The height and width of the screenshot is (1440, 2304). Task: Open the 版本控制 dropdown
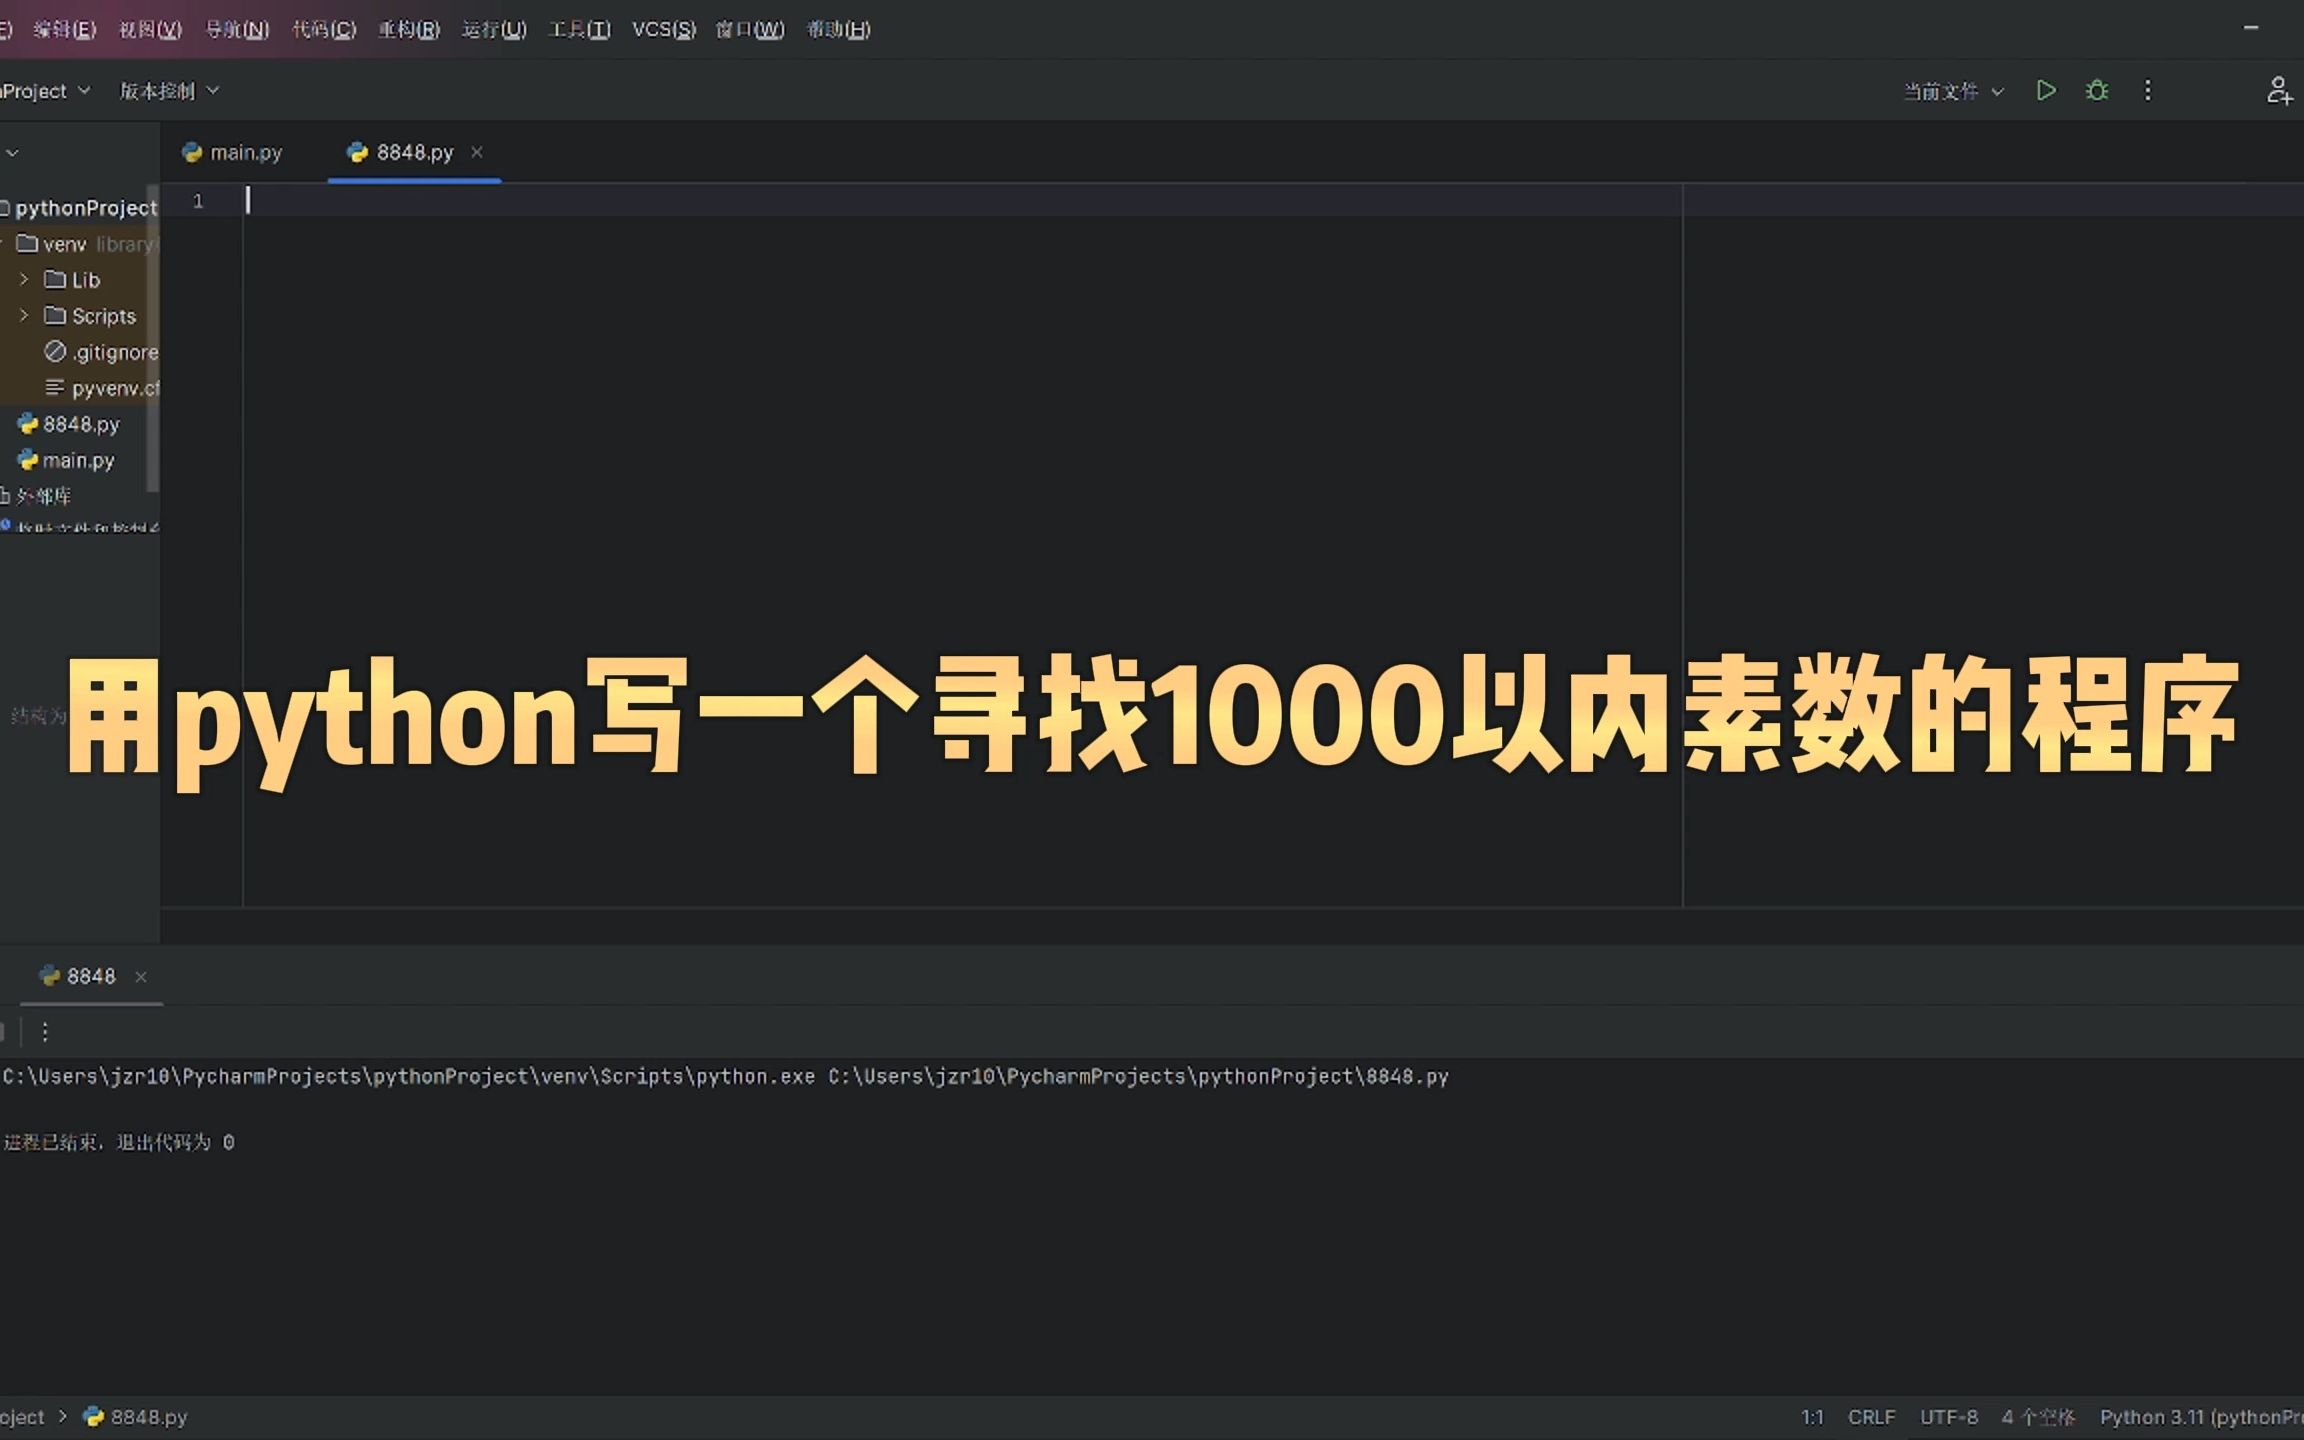pyautogui.click(x=168, y=91)
